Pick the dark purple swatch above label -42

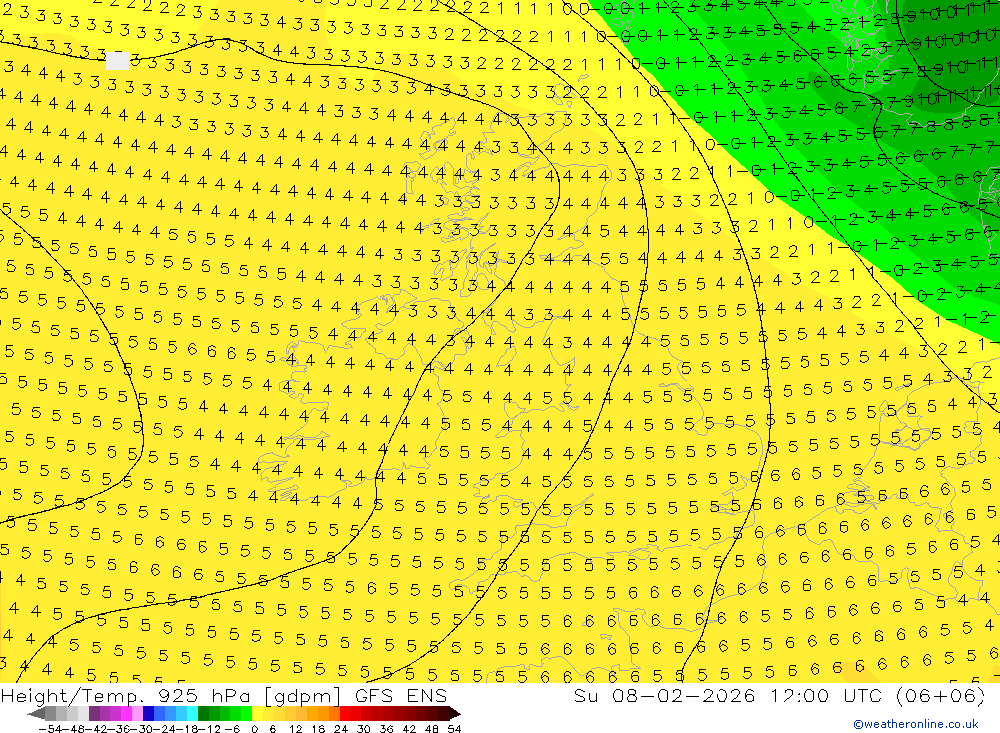click(x=94, y=714)
